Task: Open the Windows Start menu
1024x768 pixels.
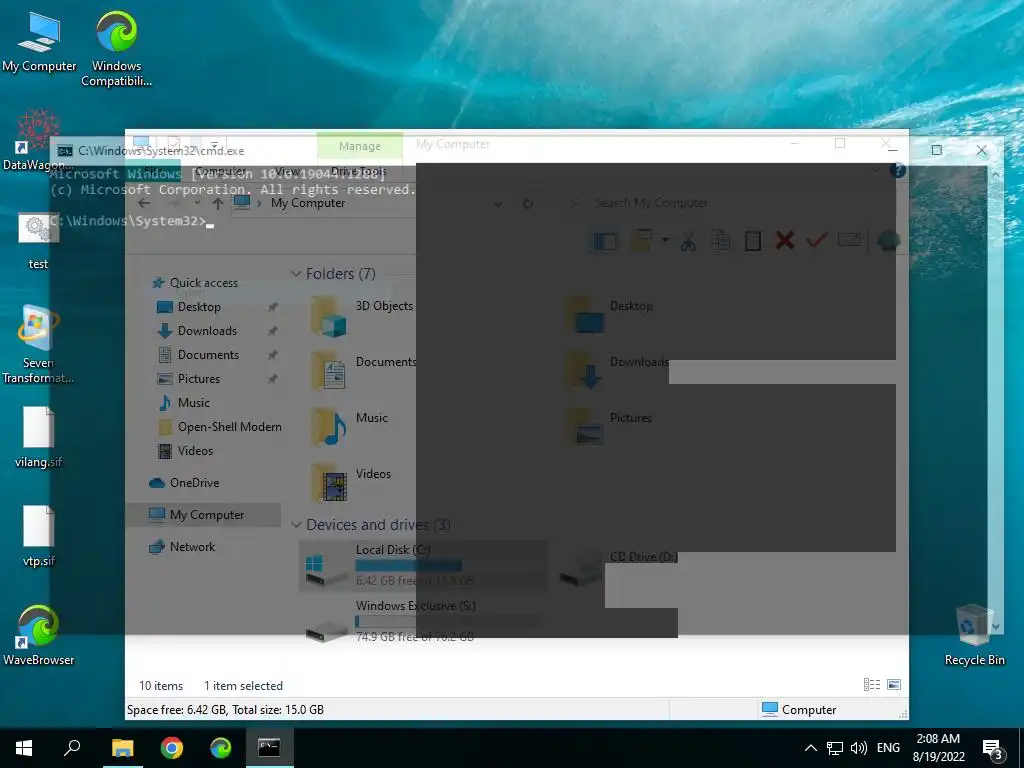Action: (24, 748)
